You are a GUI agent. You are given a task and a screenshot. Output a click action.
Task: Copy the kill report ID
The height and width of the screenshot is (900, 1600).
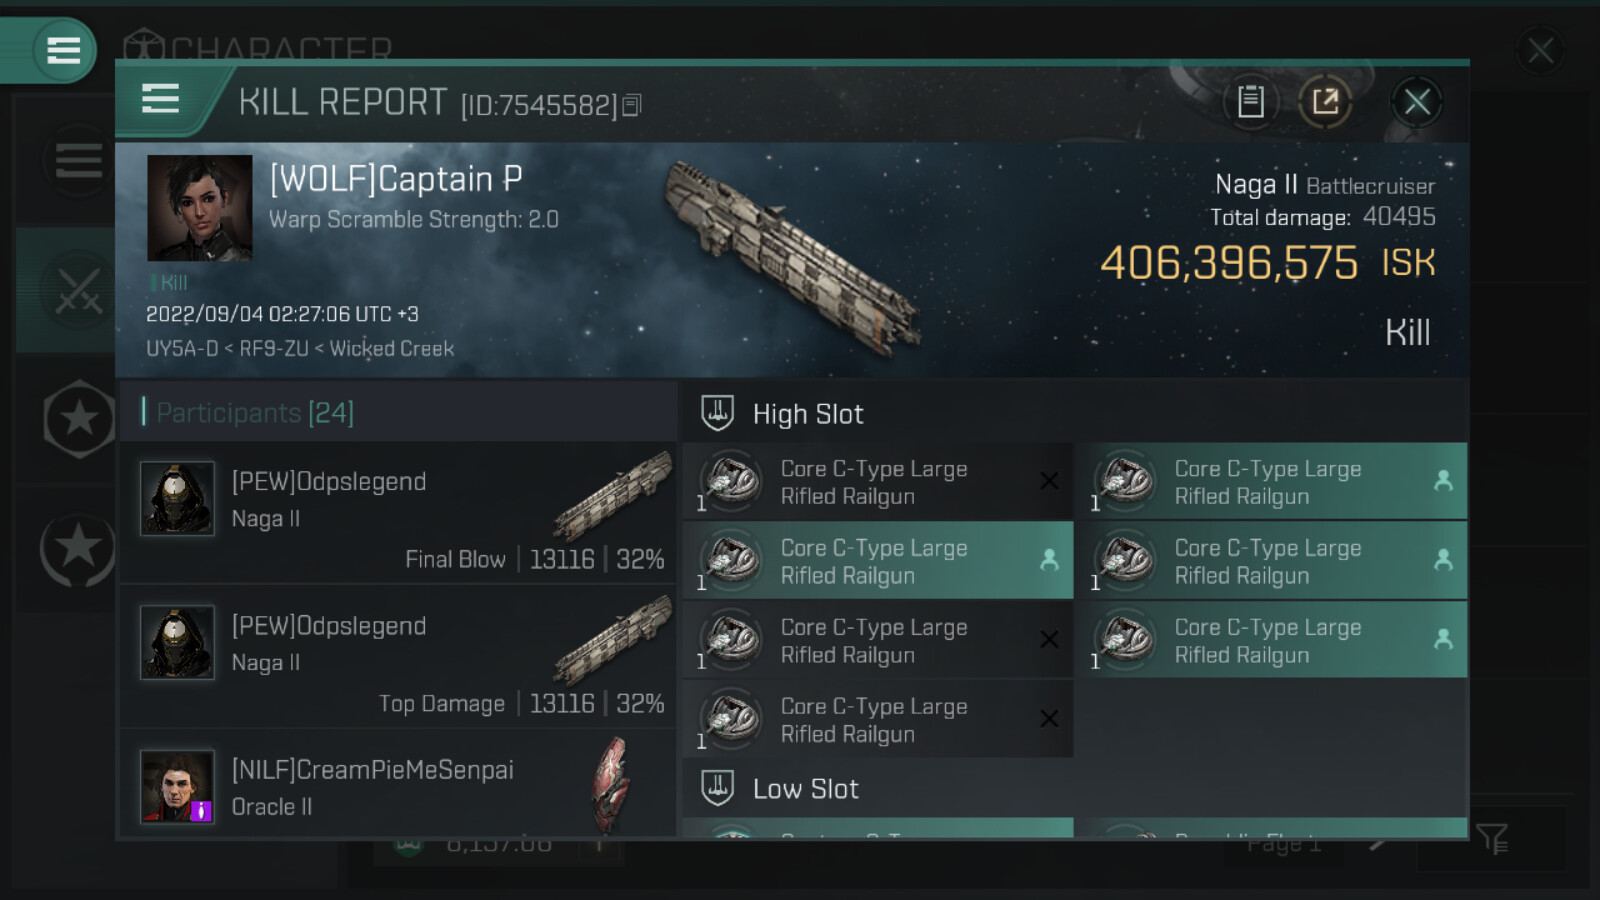(632, 105)
